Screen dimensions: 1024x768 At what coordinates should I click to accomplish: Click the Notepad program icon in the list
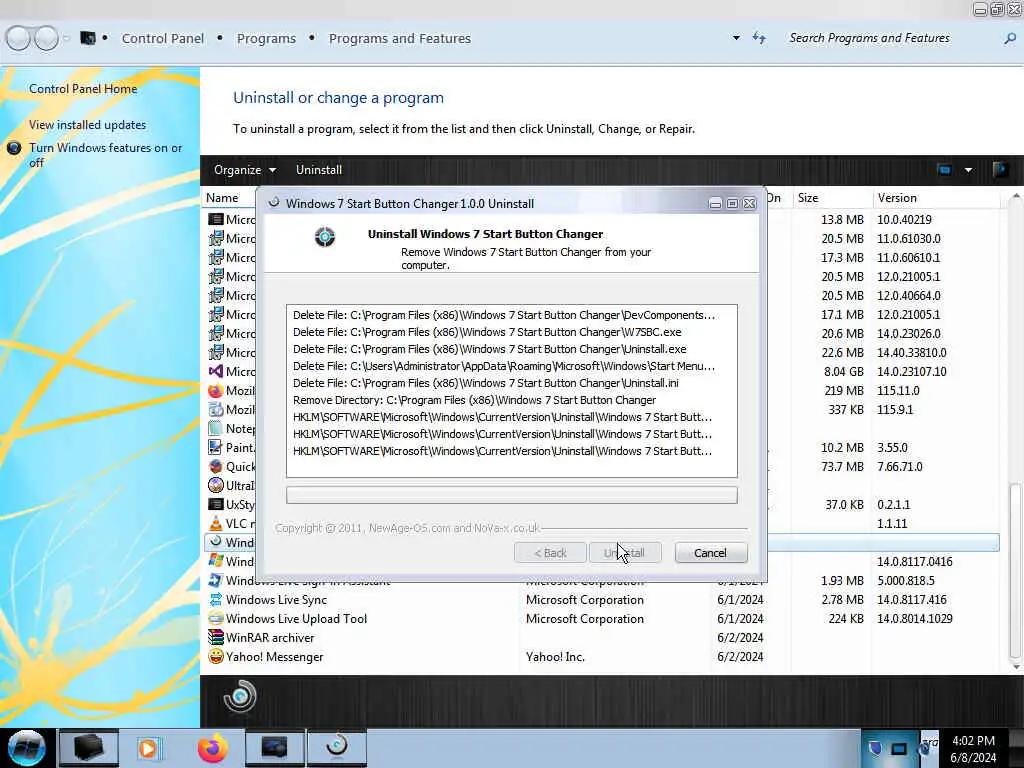click(x=216, y=428)
